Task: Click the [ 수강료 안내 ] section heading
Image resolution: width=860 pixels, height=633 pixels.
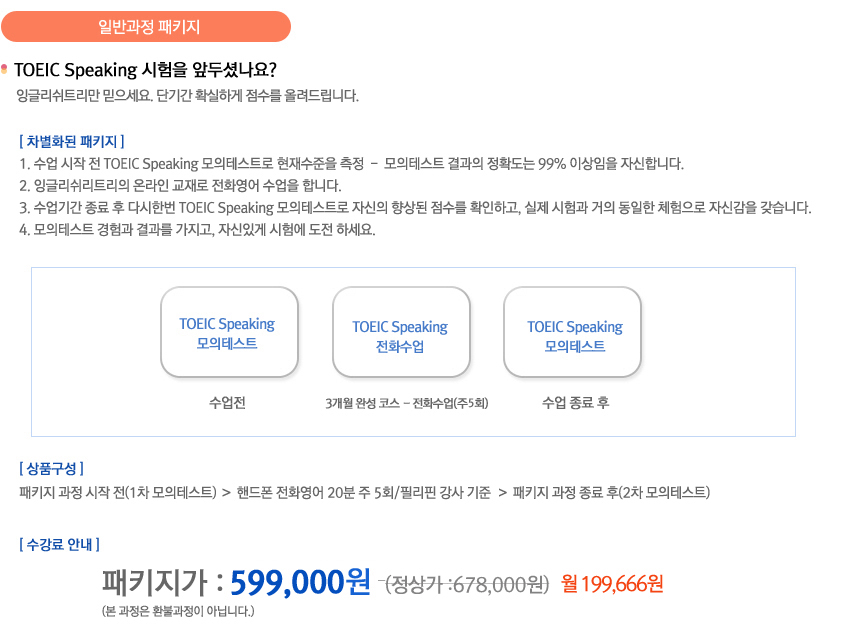Action: (59, 545)
